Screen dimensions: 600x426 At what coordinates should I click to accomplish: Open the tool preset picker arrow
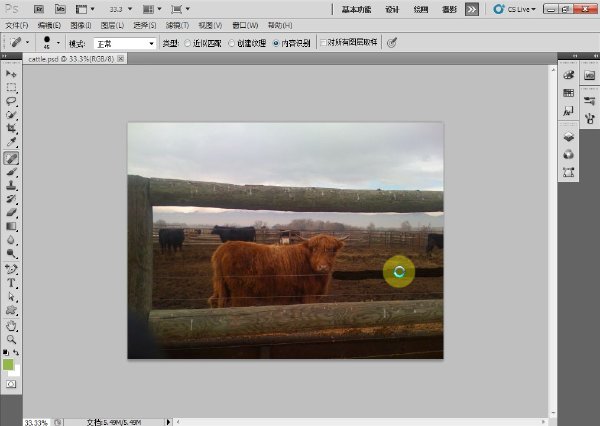[x=27, y=42]
